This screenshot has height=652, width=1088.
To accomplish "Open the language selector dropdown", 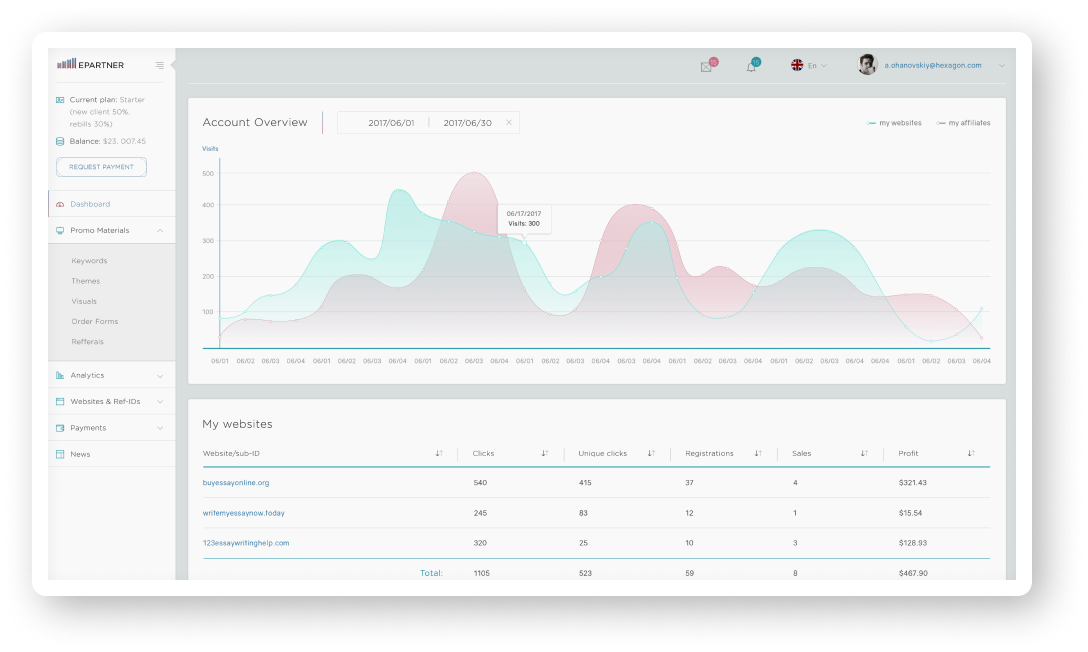I will click(810, 66).
